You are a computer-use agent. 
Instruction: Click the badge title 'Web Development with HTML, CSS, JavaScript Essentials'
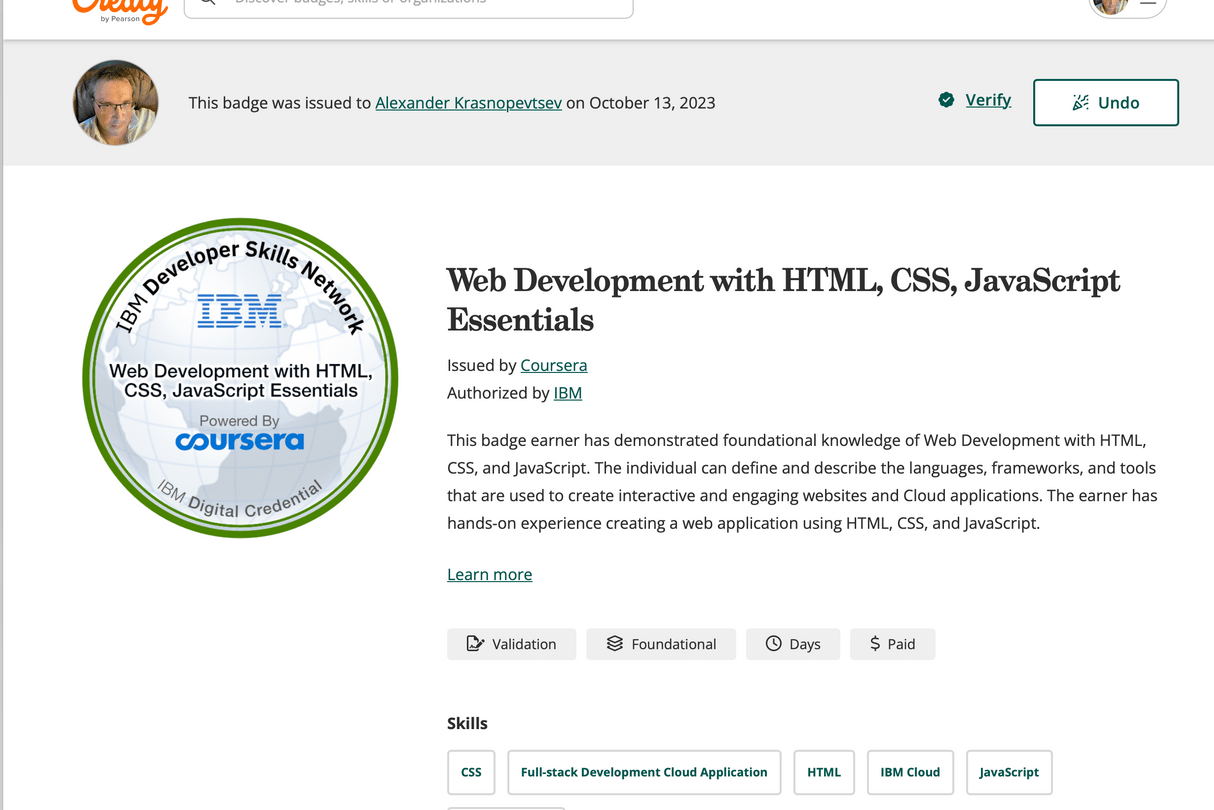tap(783, 299)
